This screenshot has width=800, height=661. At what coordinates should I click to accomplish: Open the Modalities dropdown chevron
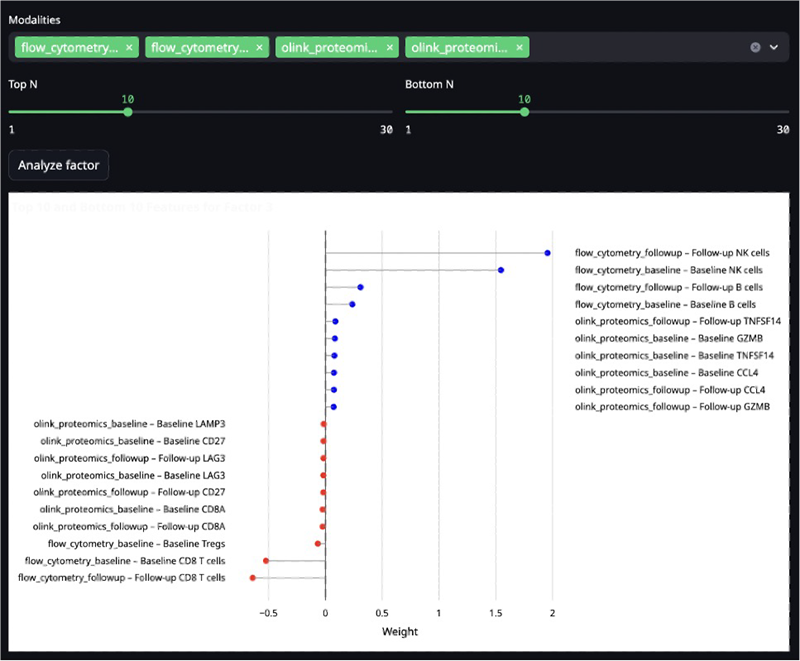(x=773, y=46)
